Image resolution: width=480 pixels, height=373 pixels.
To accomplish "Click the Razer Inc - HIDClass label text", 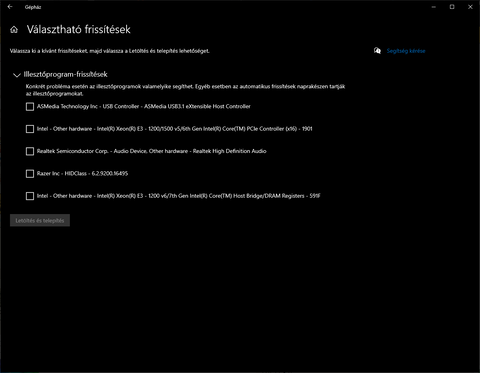I will pos(82,173).
